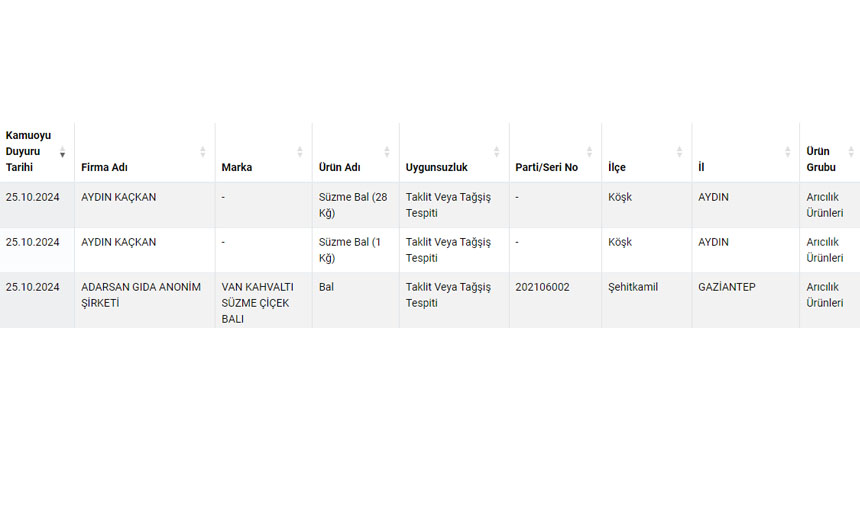Sort İlçe column using arrow icon
This screenshot has width=860, height=505.
pyautogui.click(x=680, y=152)
